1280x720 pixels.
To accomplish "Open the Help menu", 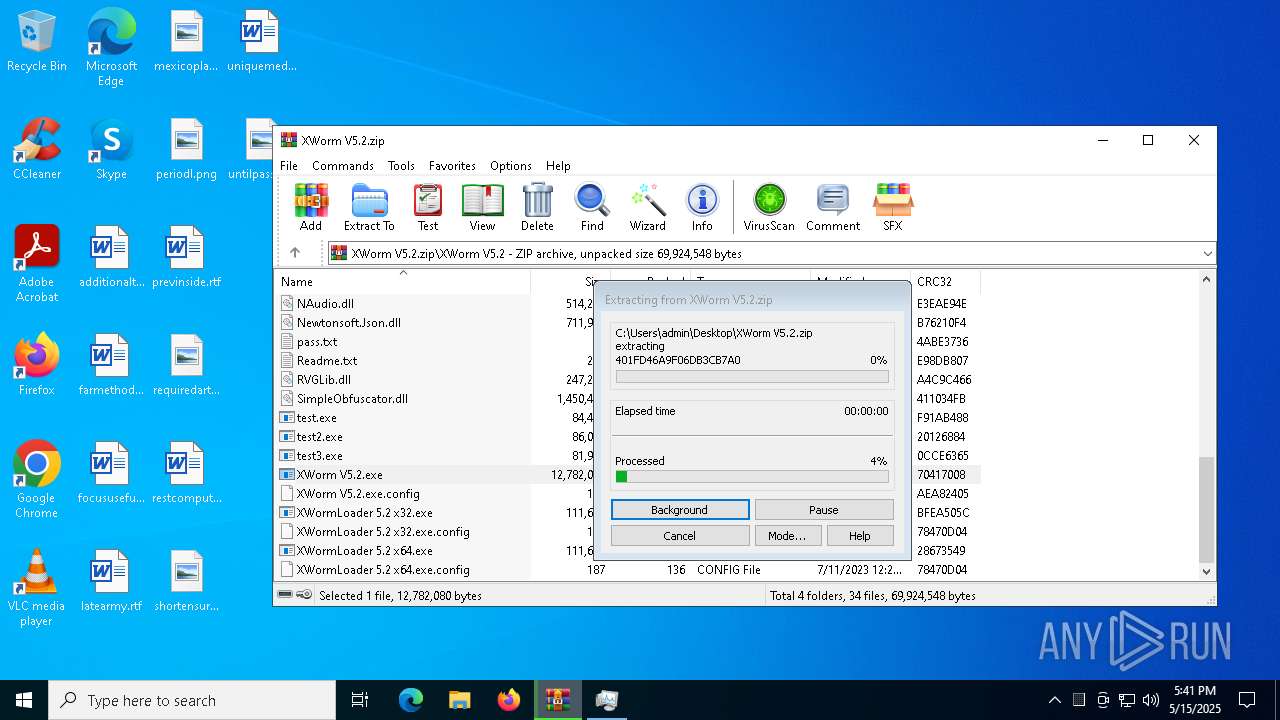I will [x=558, y=166].
